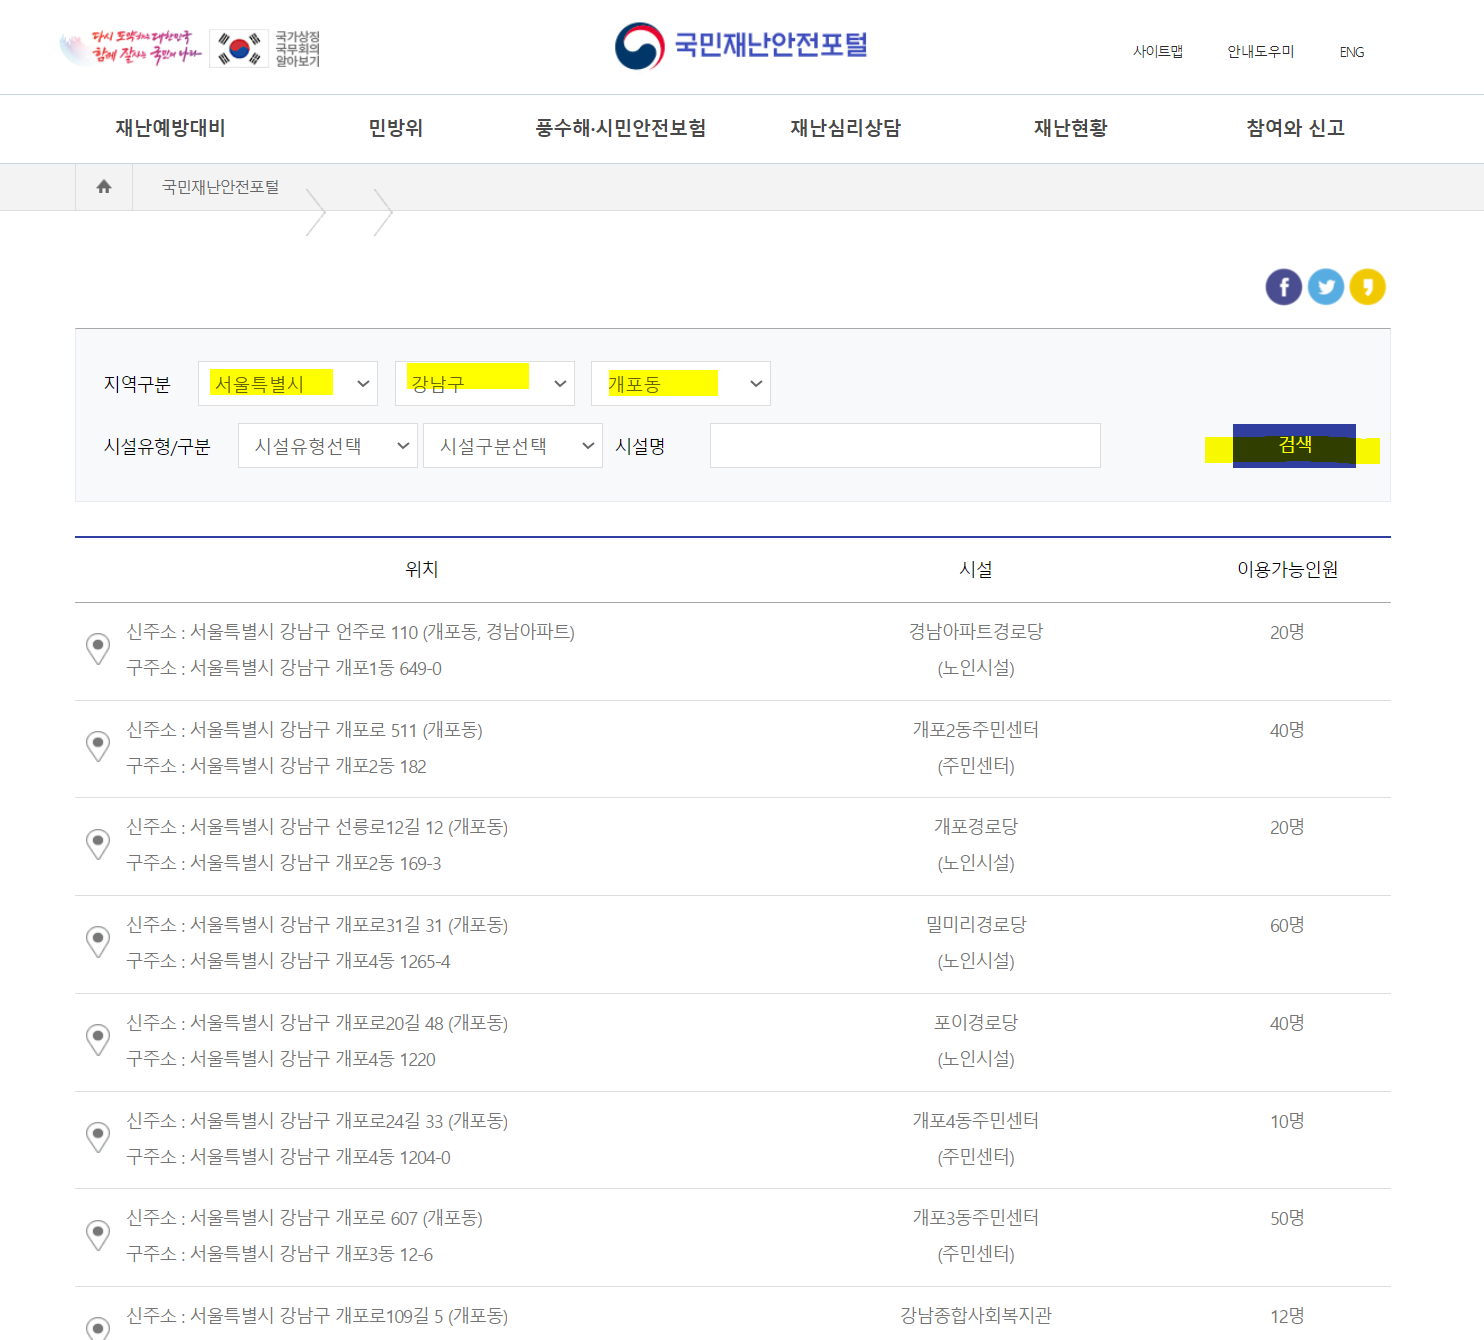Image resolution: width=1484 pixels, height=1340 pixels.
Task: Open the 서울특별시 region dropdown
Action: click(287, 383)
